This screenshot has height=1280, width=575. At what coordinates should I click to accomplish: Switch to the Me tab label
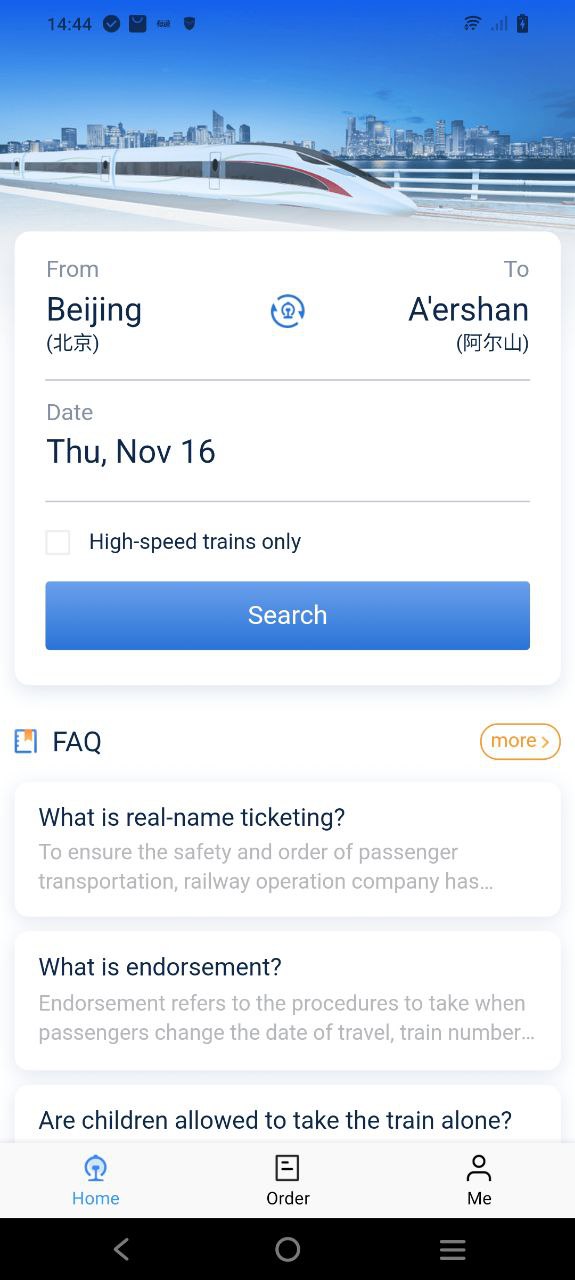pyautogui.click(x=479, y=1198)
